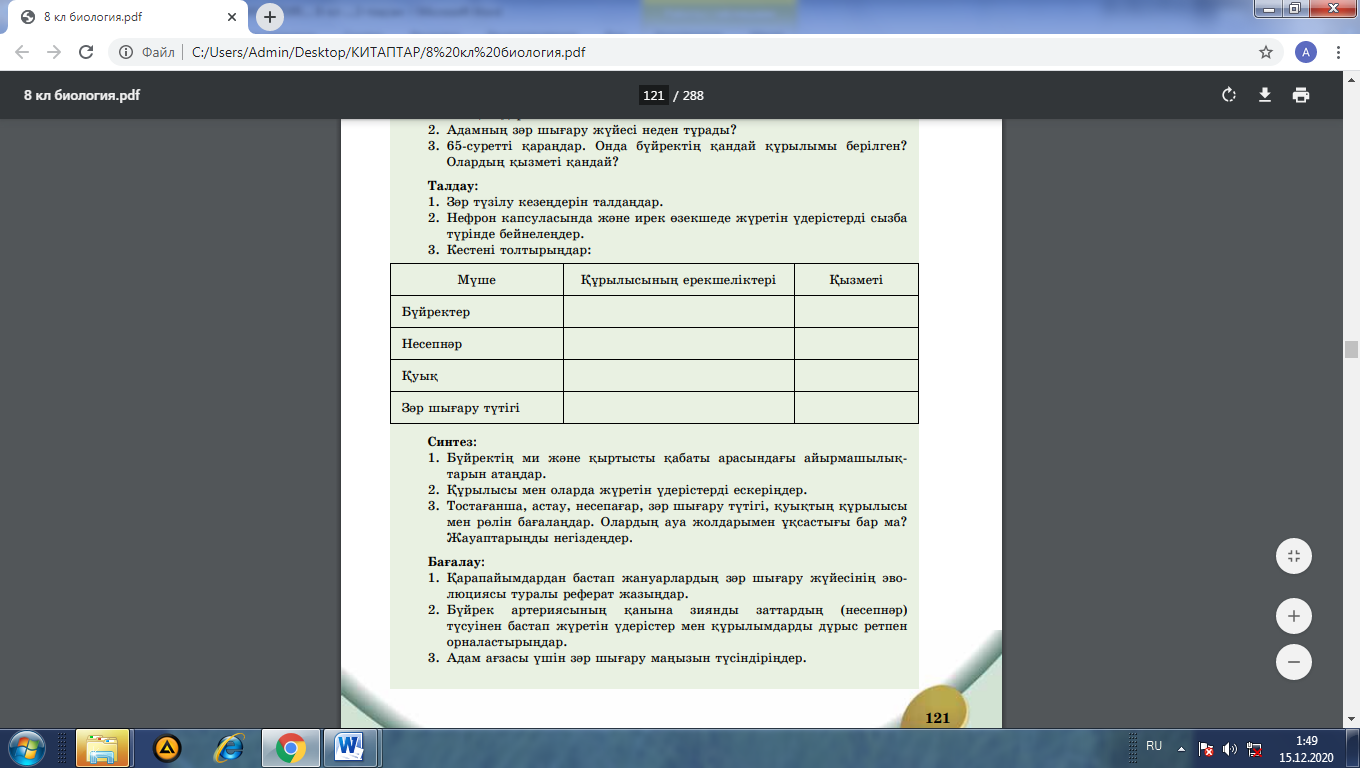This screenshot has width=1360, height=768.
Task: Click the site information icon before Файл
Action: click(x=127, y=52)
